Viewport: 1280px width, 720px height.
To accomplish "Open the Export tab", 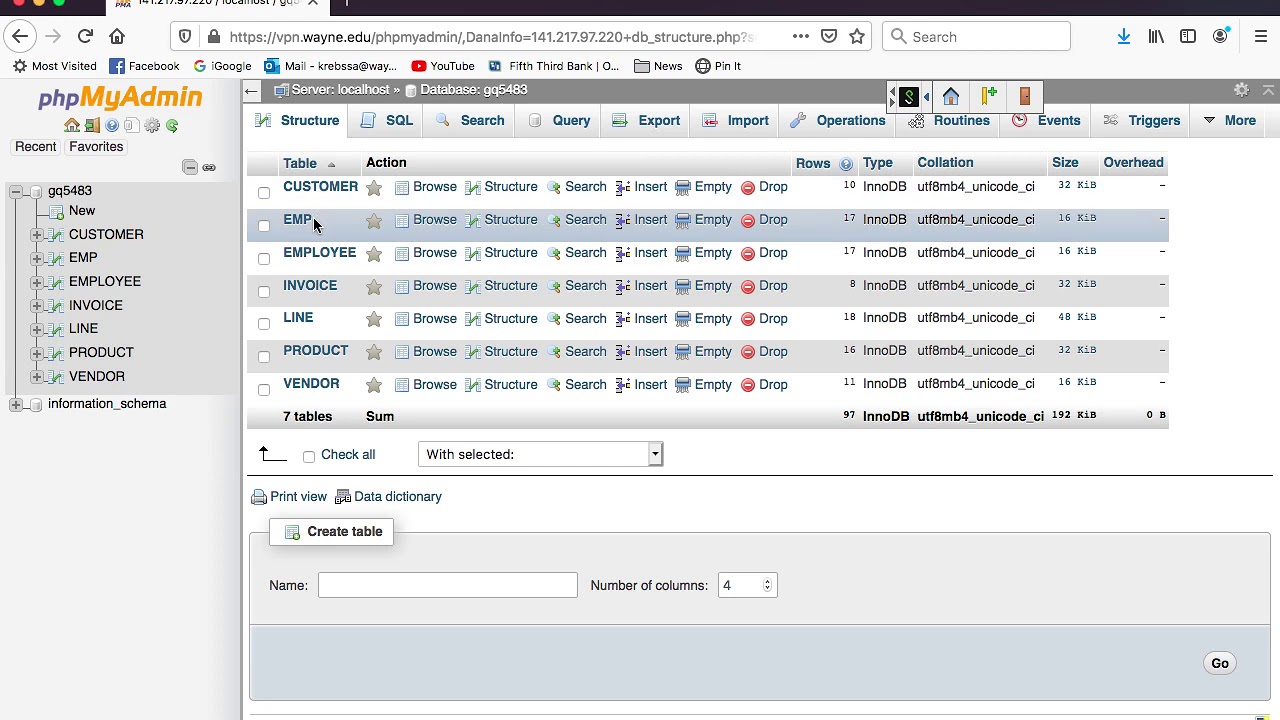I will 646,120.
